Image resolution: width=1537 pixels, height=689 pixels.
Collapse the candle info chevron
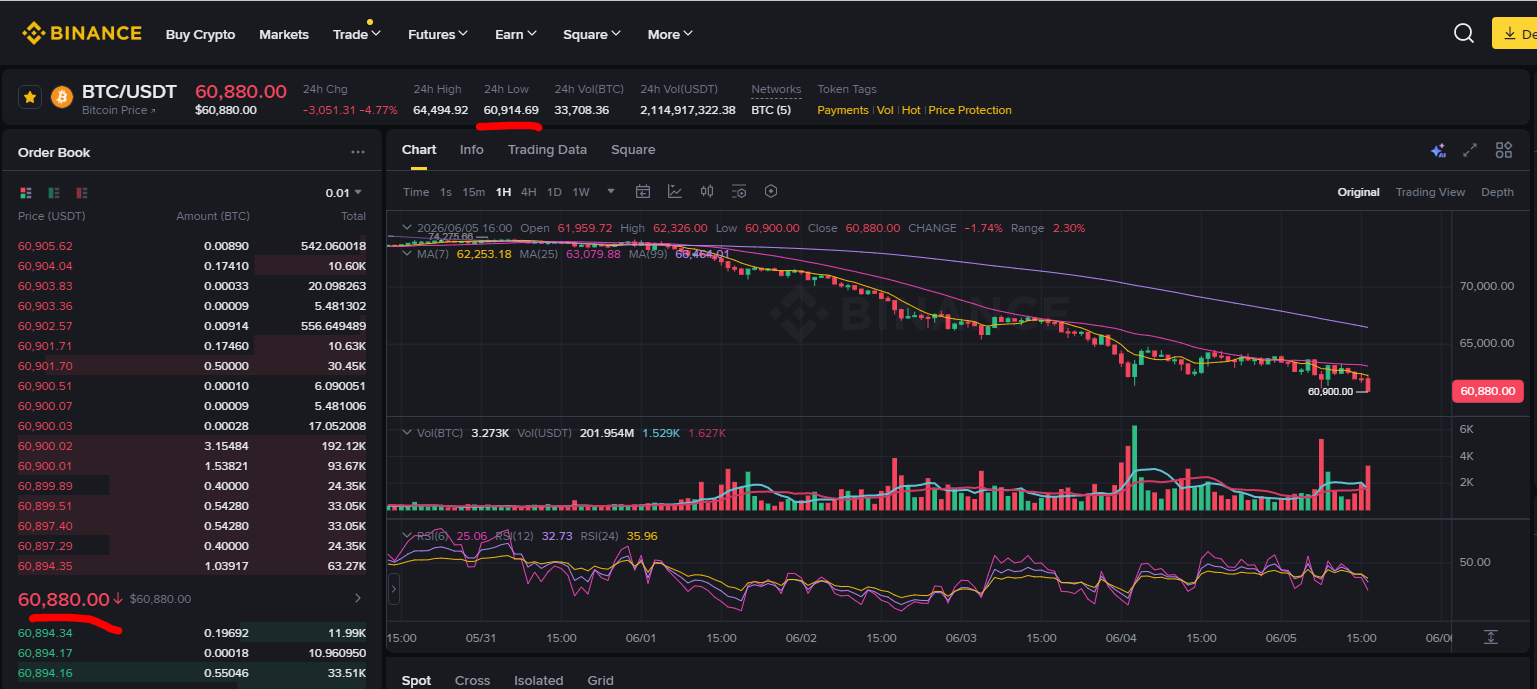406,228
